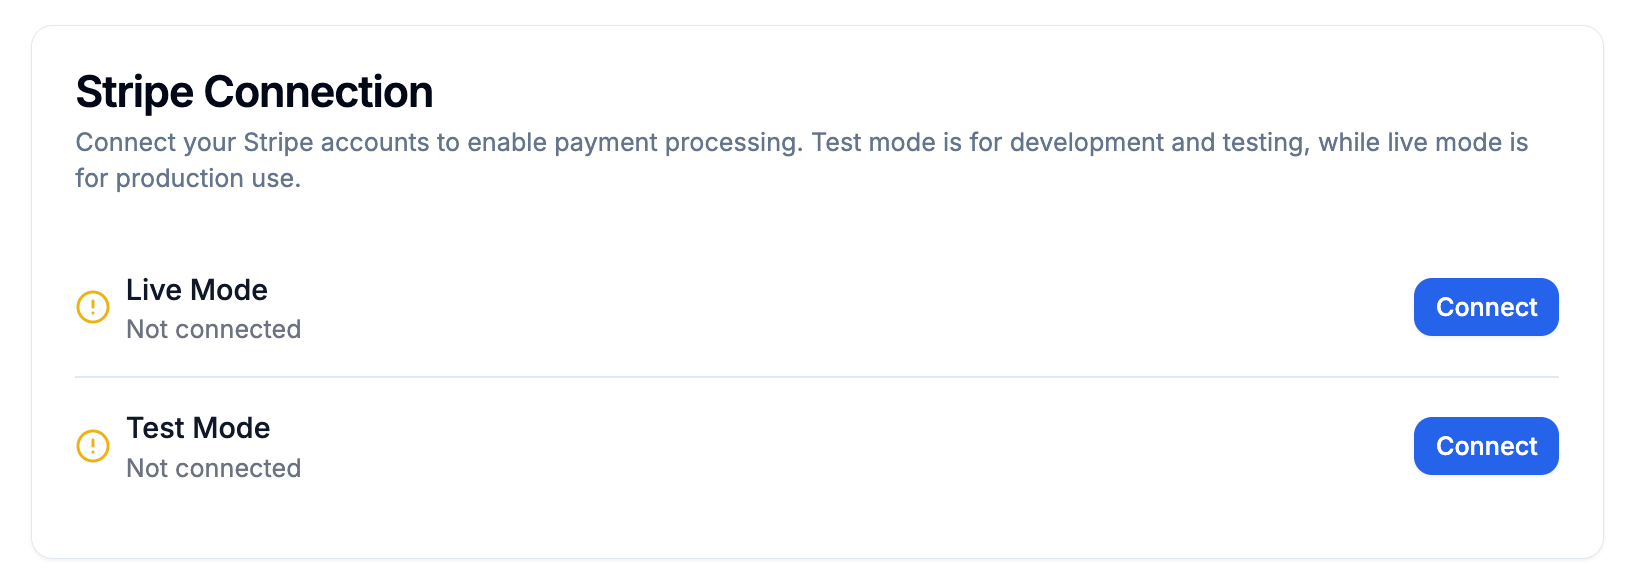Image resolution: width=1638 pixels, height=576 pixels.
Task: Click Not connected status under Live Mode
Action: point(213,329)
